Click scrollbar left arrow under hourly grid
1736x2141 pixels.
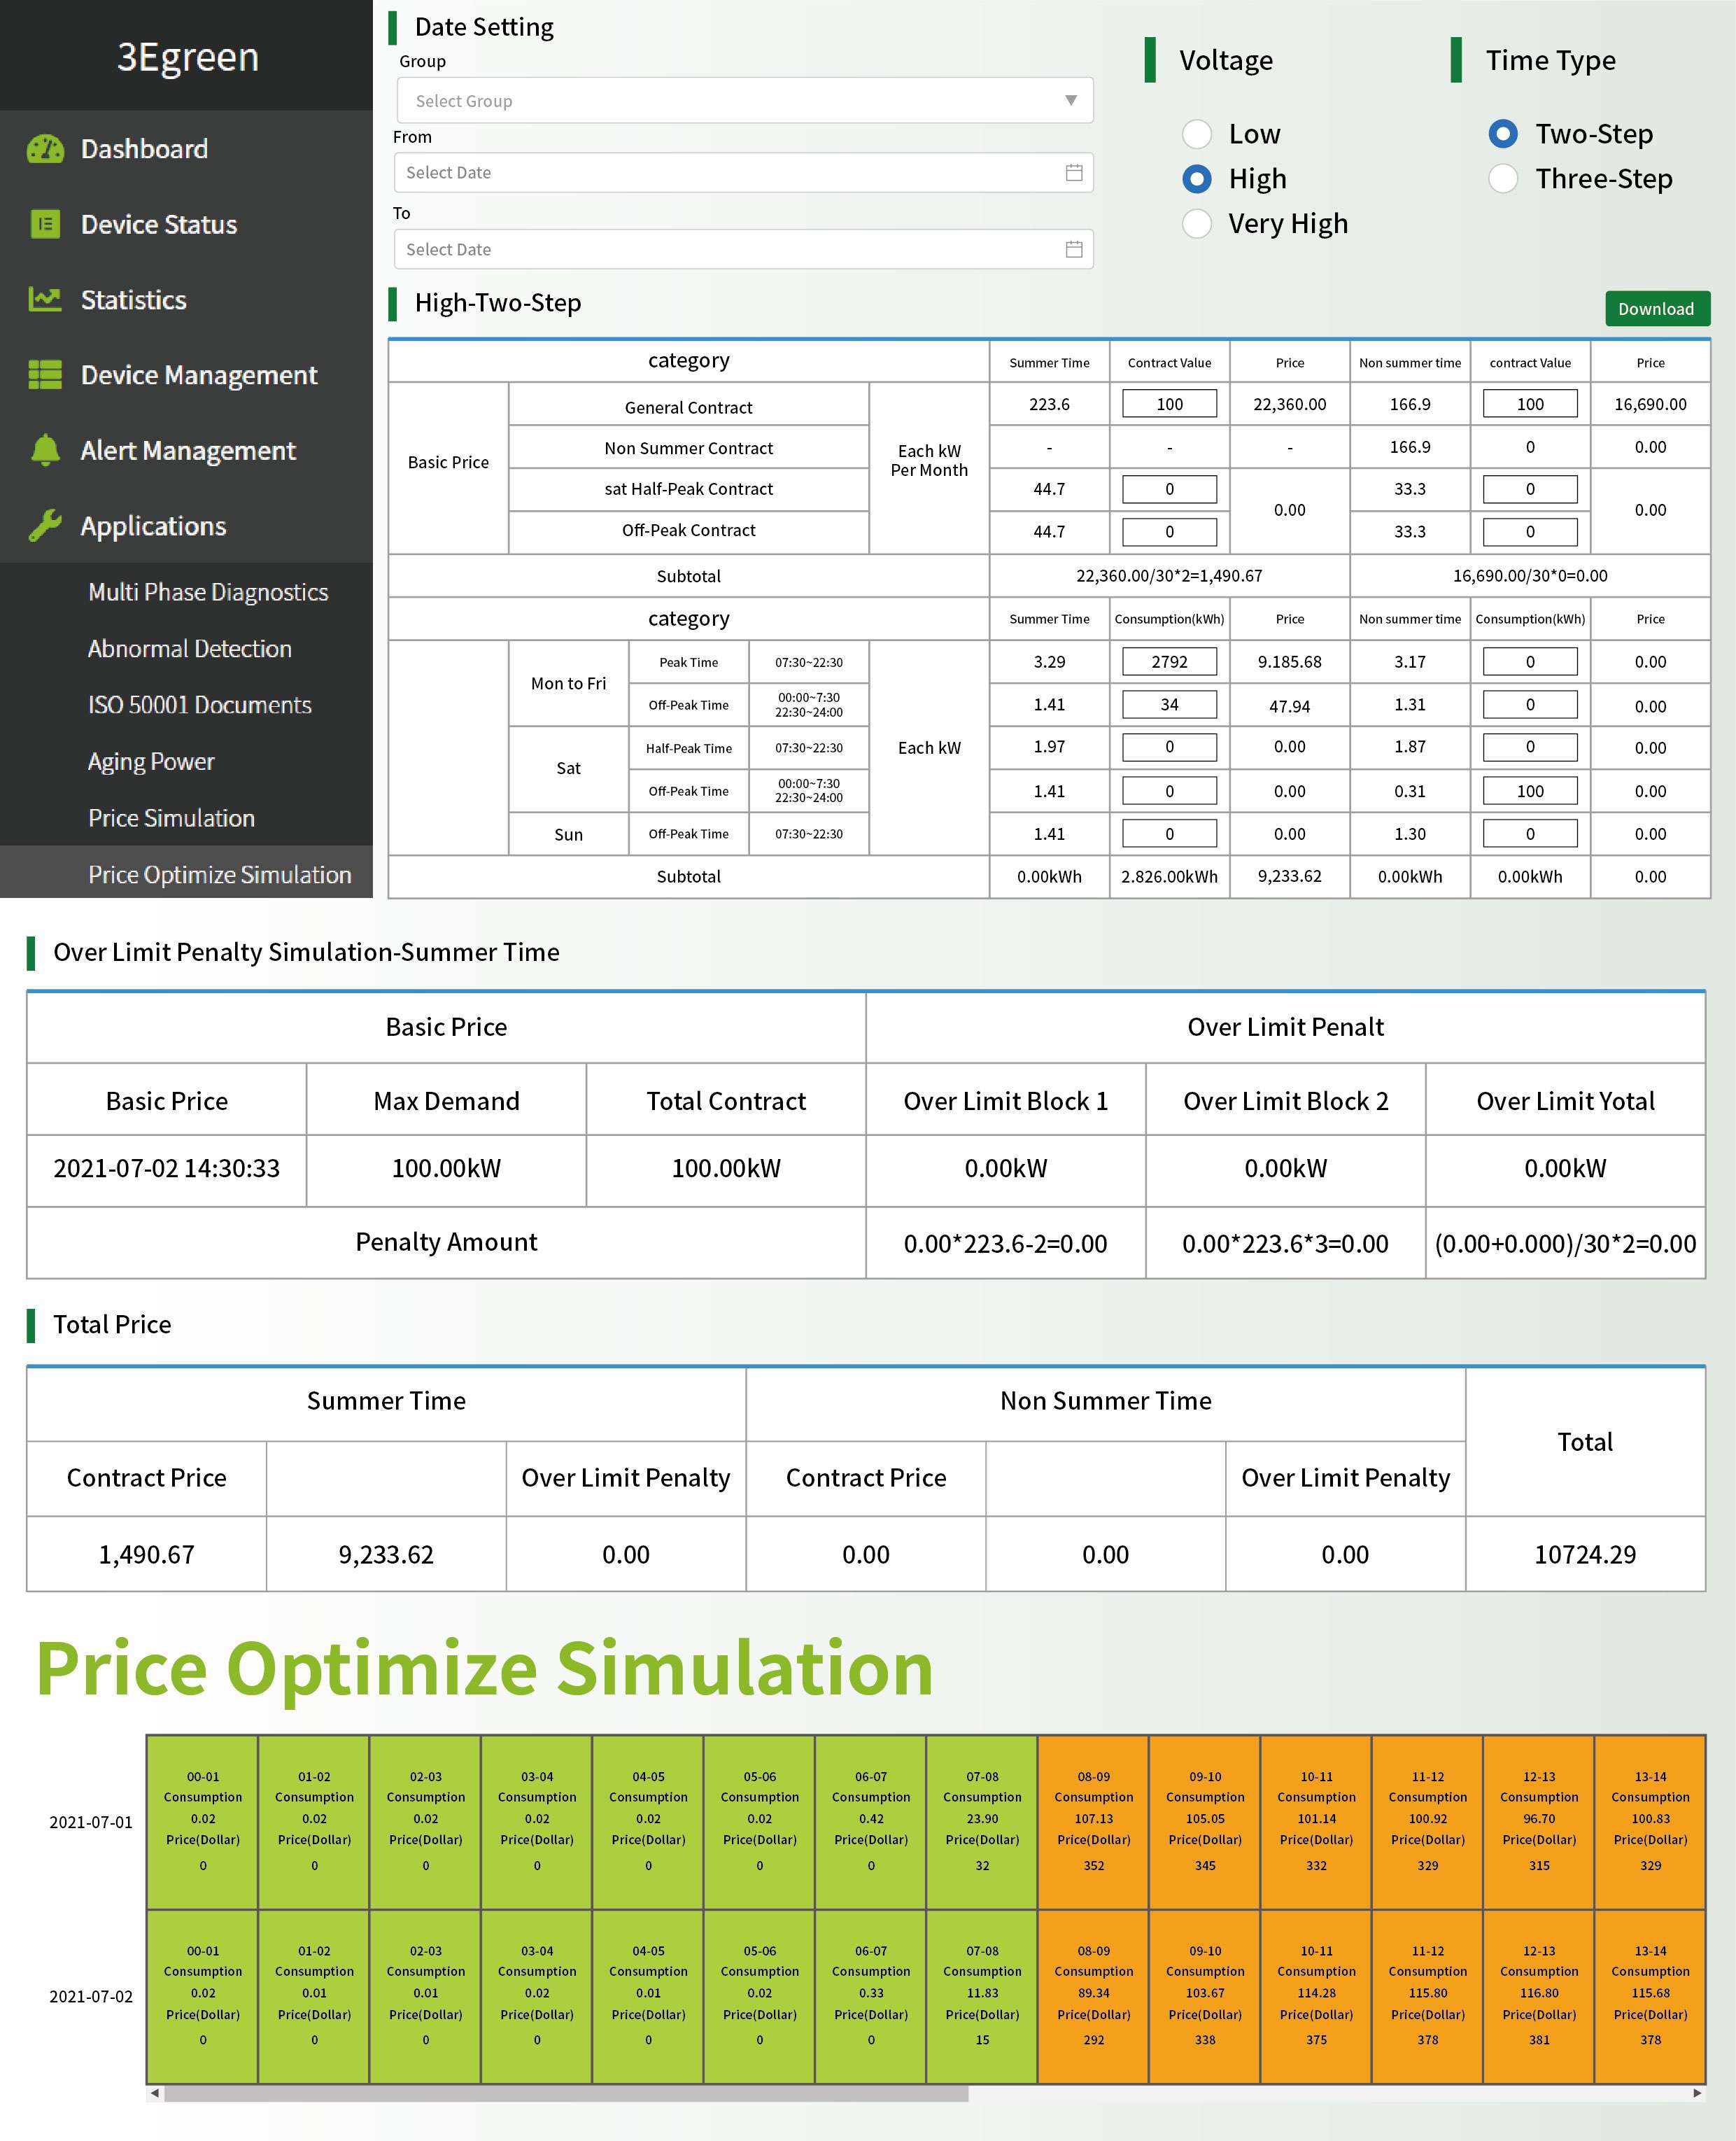click(154, 2093)
